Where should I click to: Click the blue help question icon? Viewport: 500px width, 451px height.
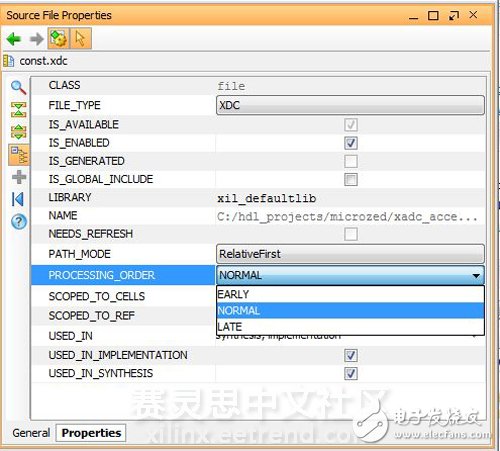coord(19,221)
